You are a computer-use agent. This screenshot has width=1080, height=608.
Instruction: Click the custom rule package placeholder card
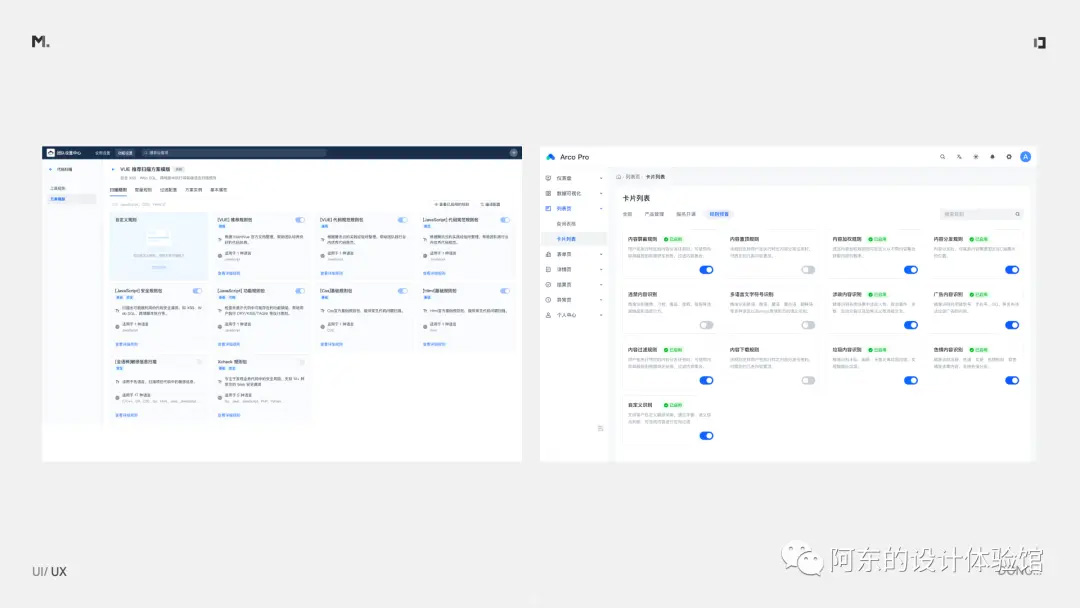click(x=159, y=247)
